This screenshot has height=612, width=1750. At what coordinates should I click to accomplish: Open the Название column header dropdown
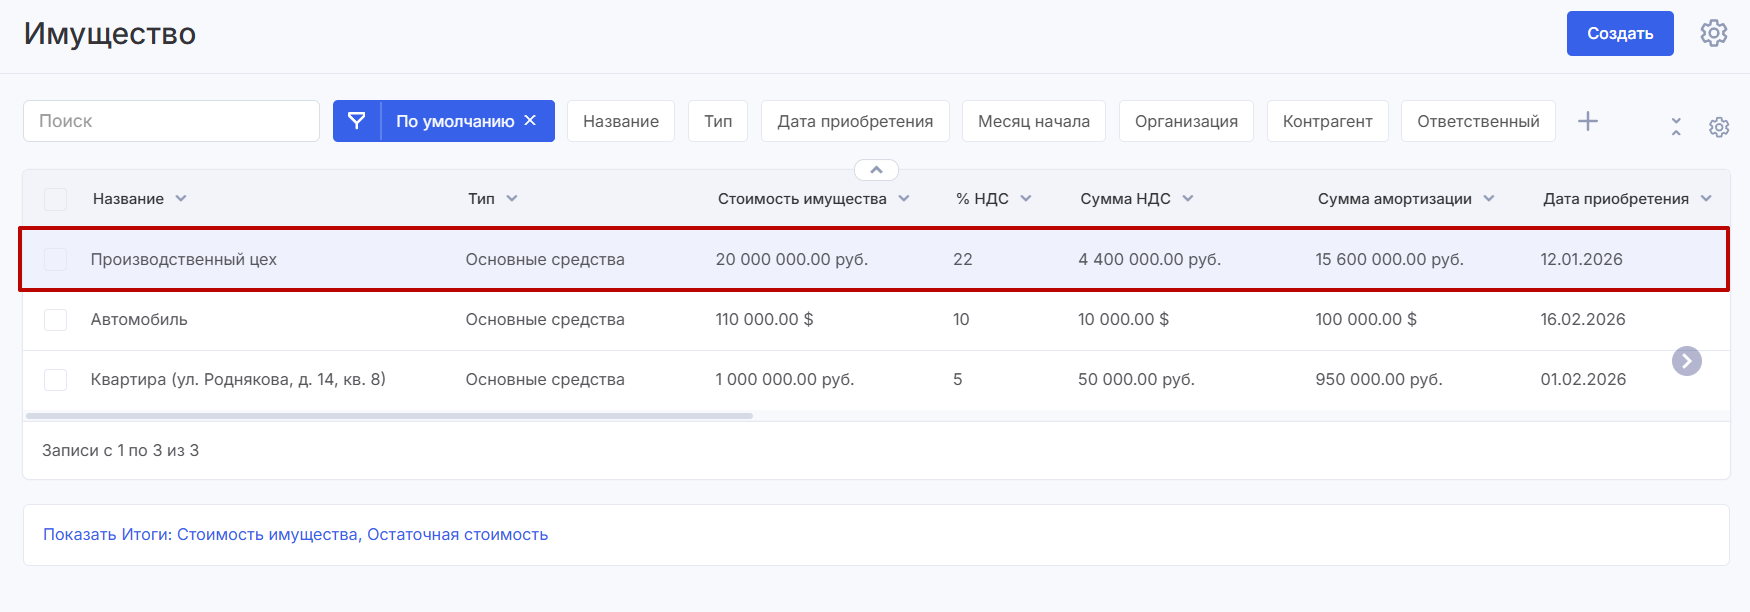point(181,199)
